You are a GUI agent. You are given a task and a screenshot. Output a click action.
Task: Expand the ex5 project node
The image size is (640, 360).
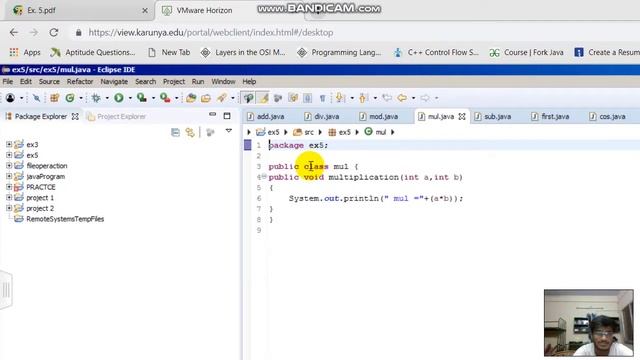[x=9, y=155]
